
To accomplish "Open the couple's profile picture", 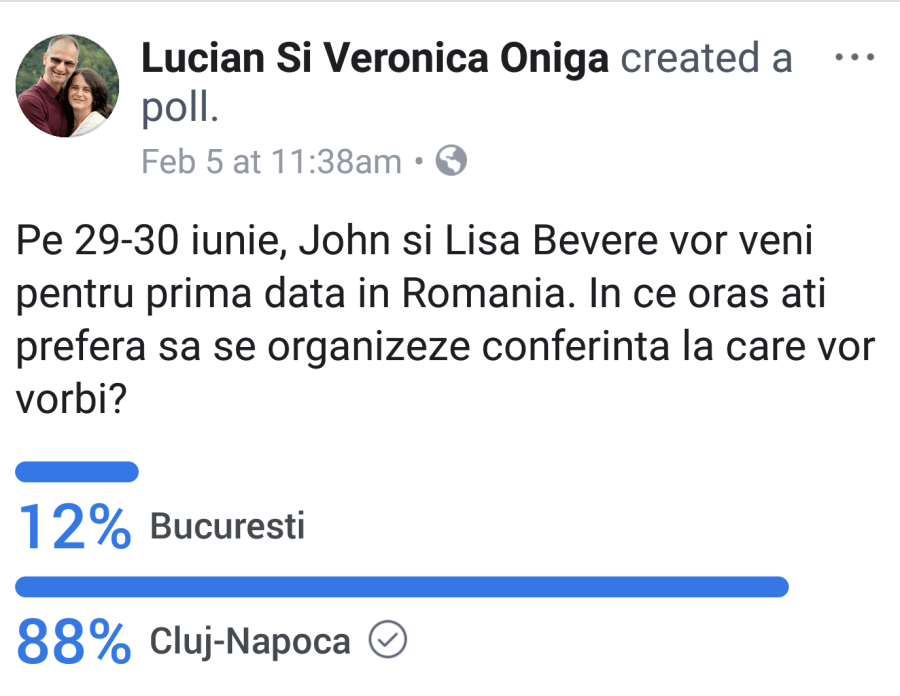I will pyautogui.click(x=67, y=86).
